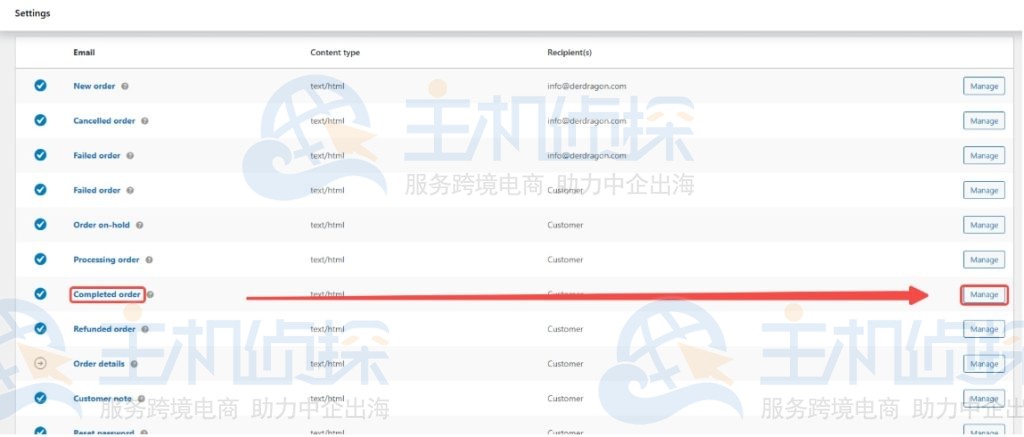This screenshot has width=1024, height=437.
Task: Click the enabled checkmark icon for Order on-hold
Action: tap(40, 224)
